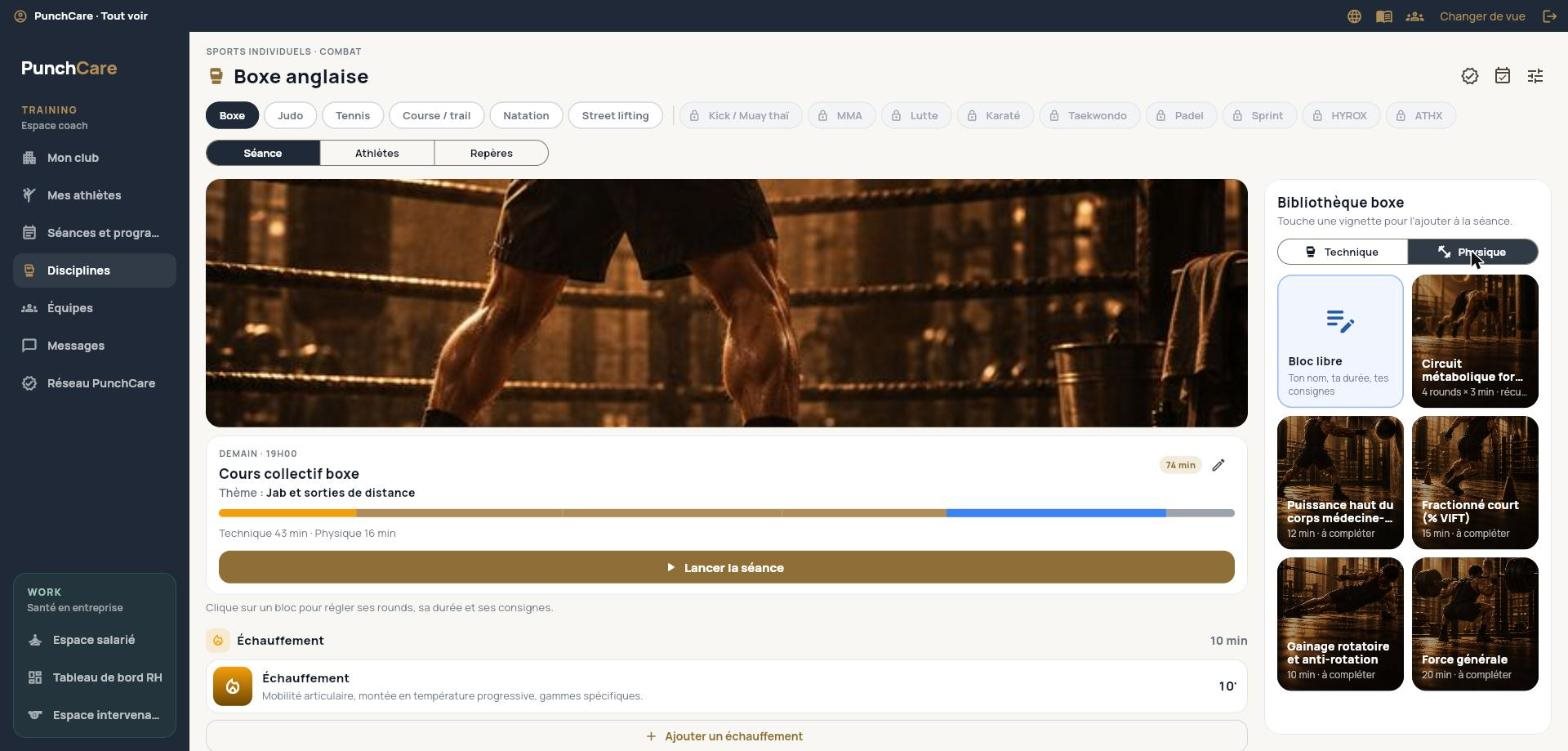Click lock icon on Kick / Muay thaï
This screenshot has width=1568, height=751.
tap(694, 116)
